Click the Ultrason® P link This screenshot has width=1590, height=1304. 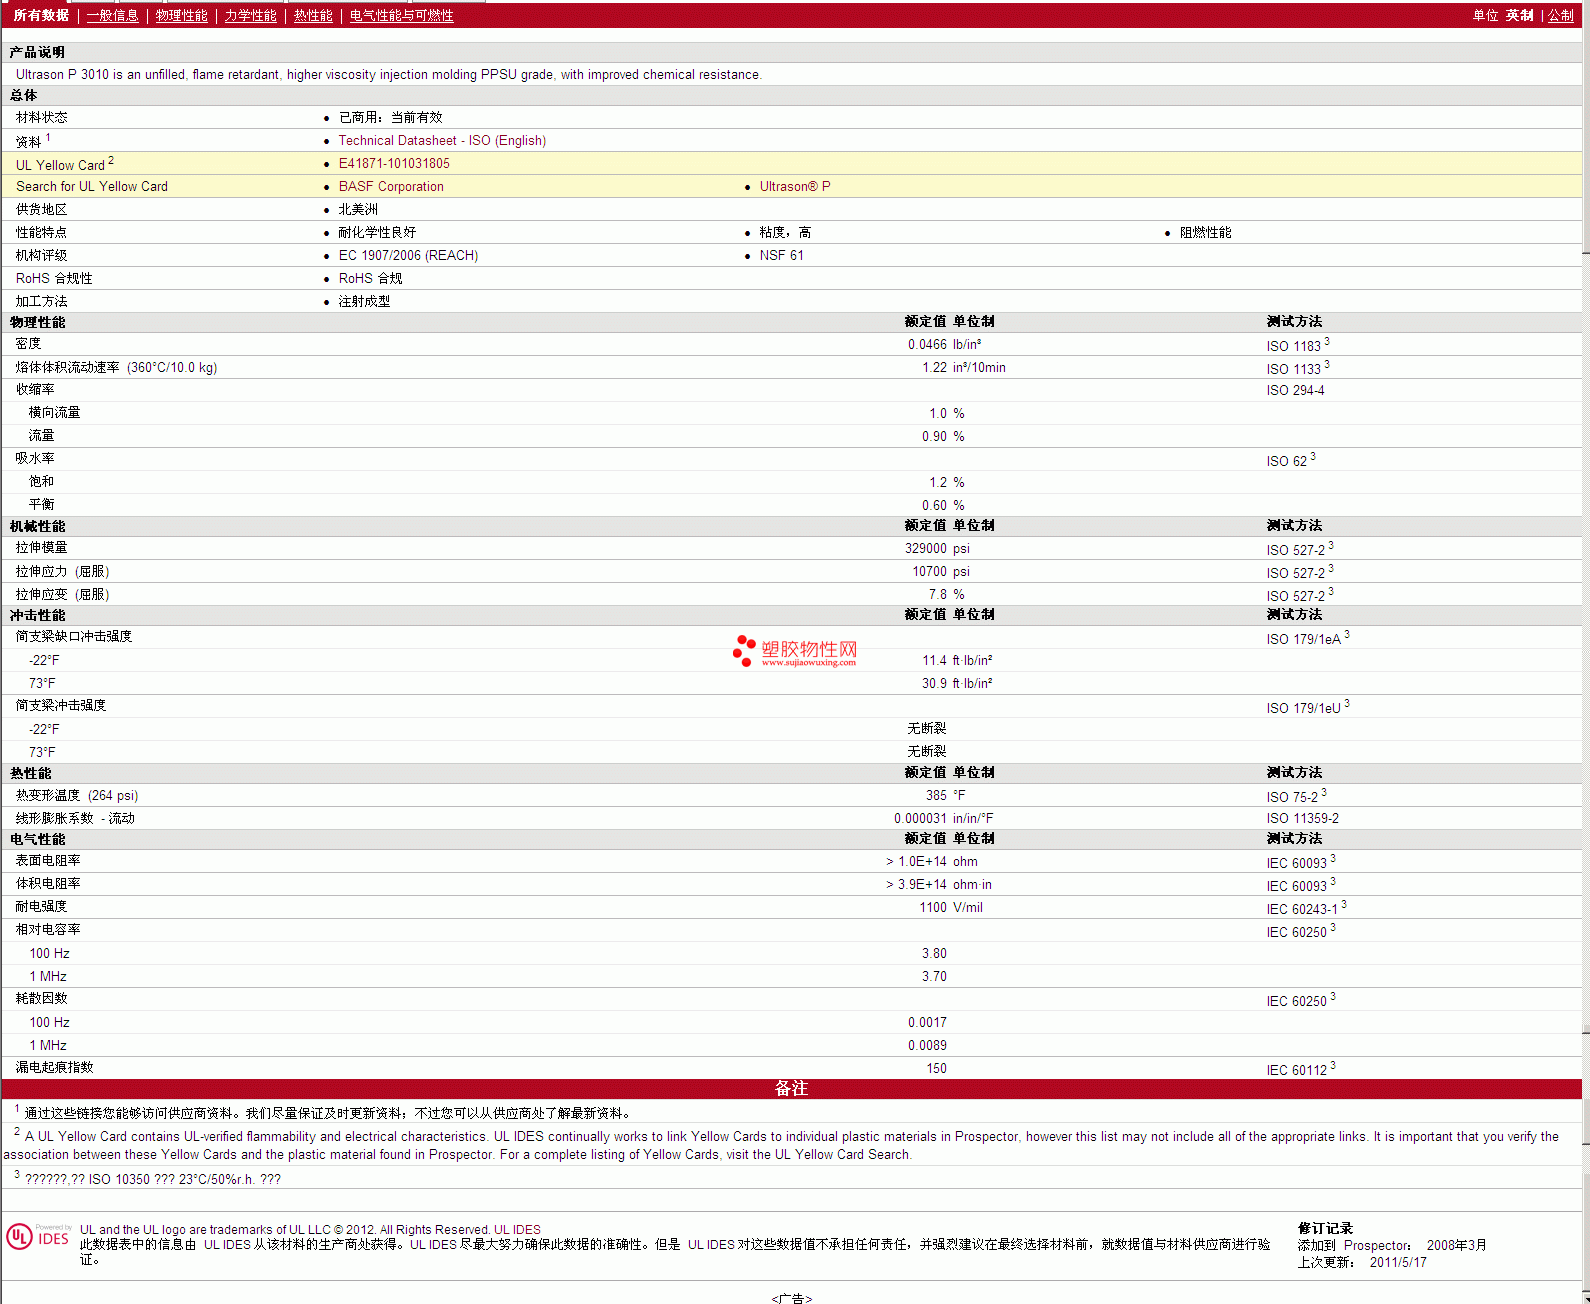[x=794, y=187]
